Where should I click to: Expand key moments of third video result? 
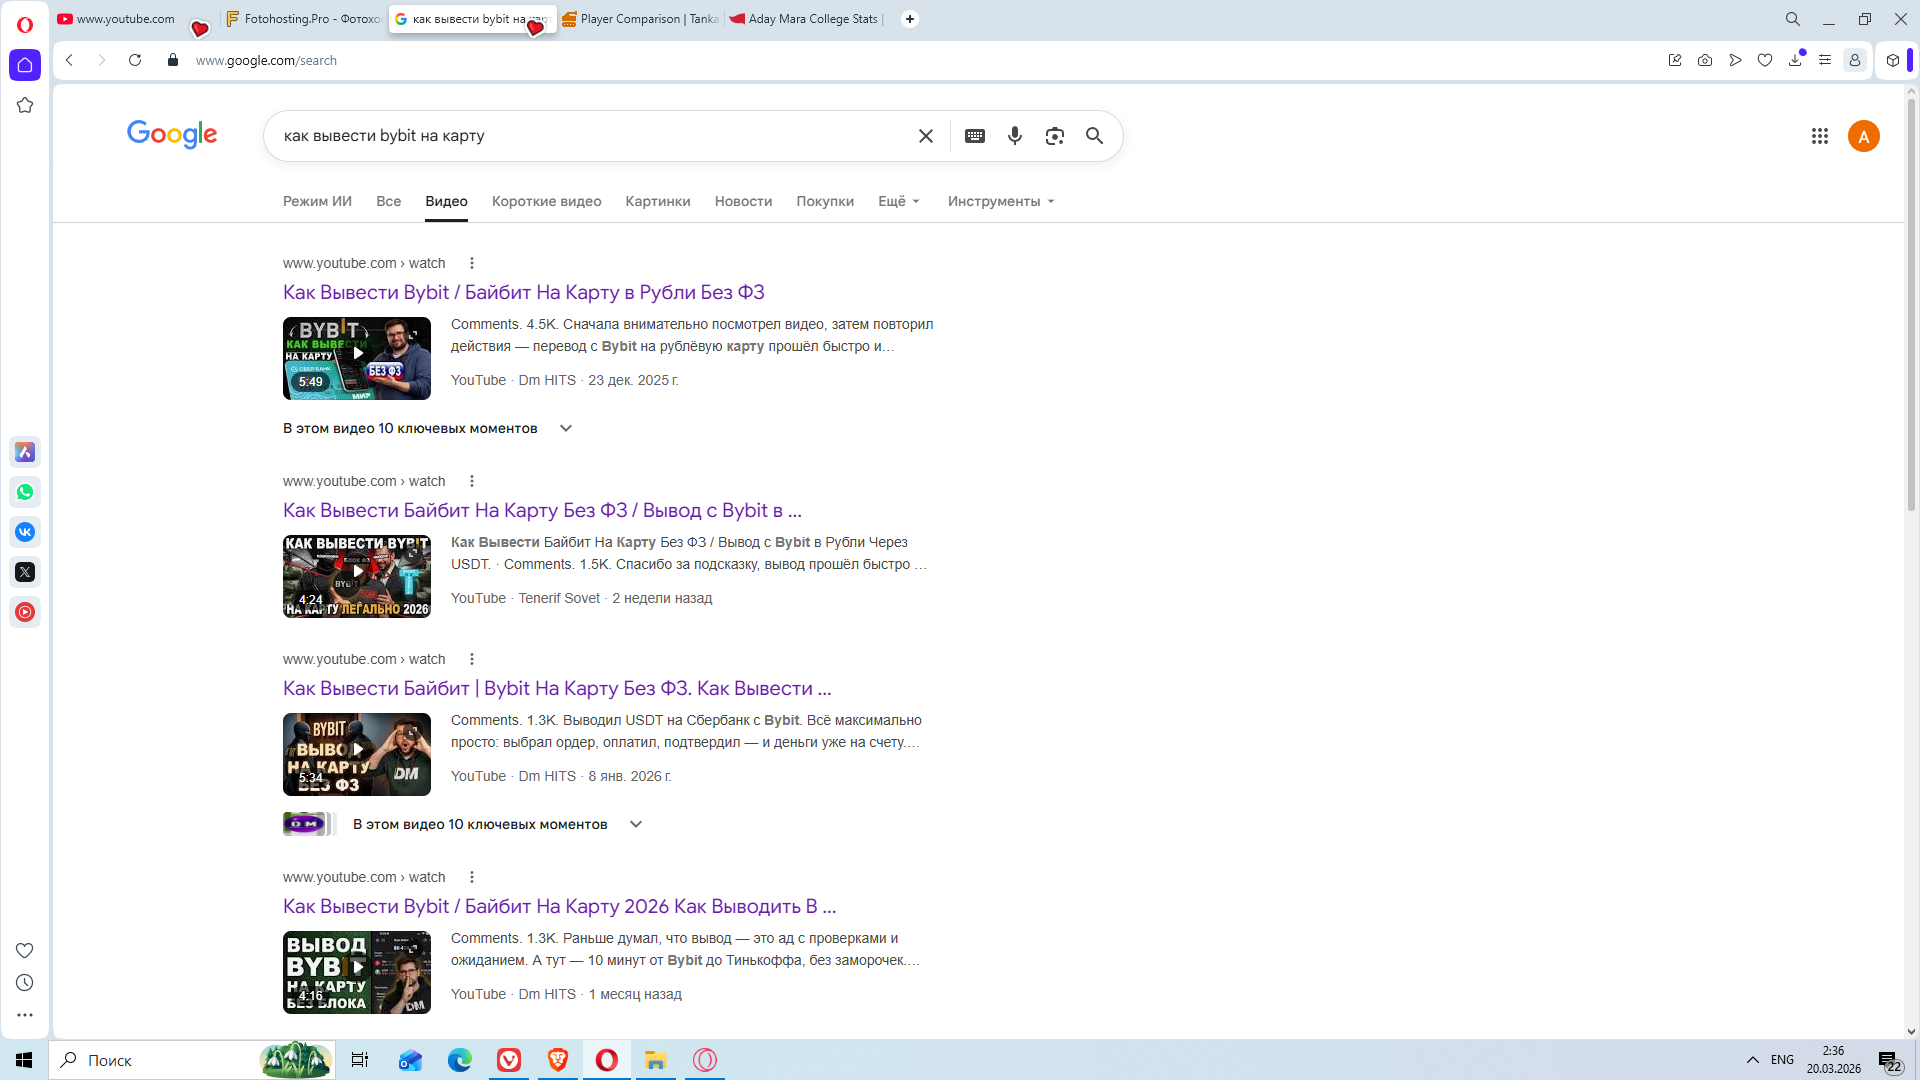click(635, 824)
